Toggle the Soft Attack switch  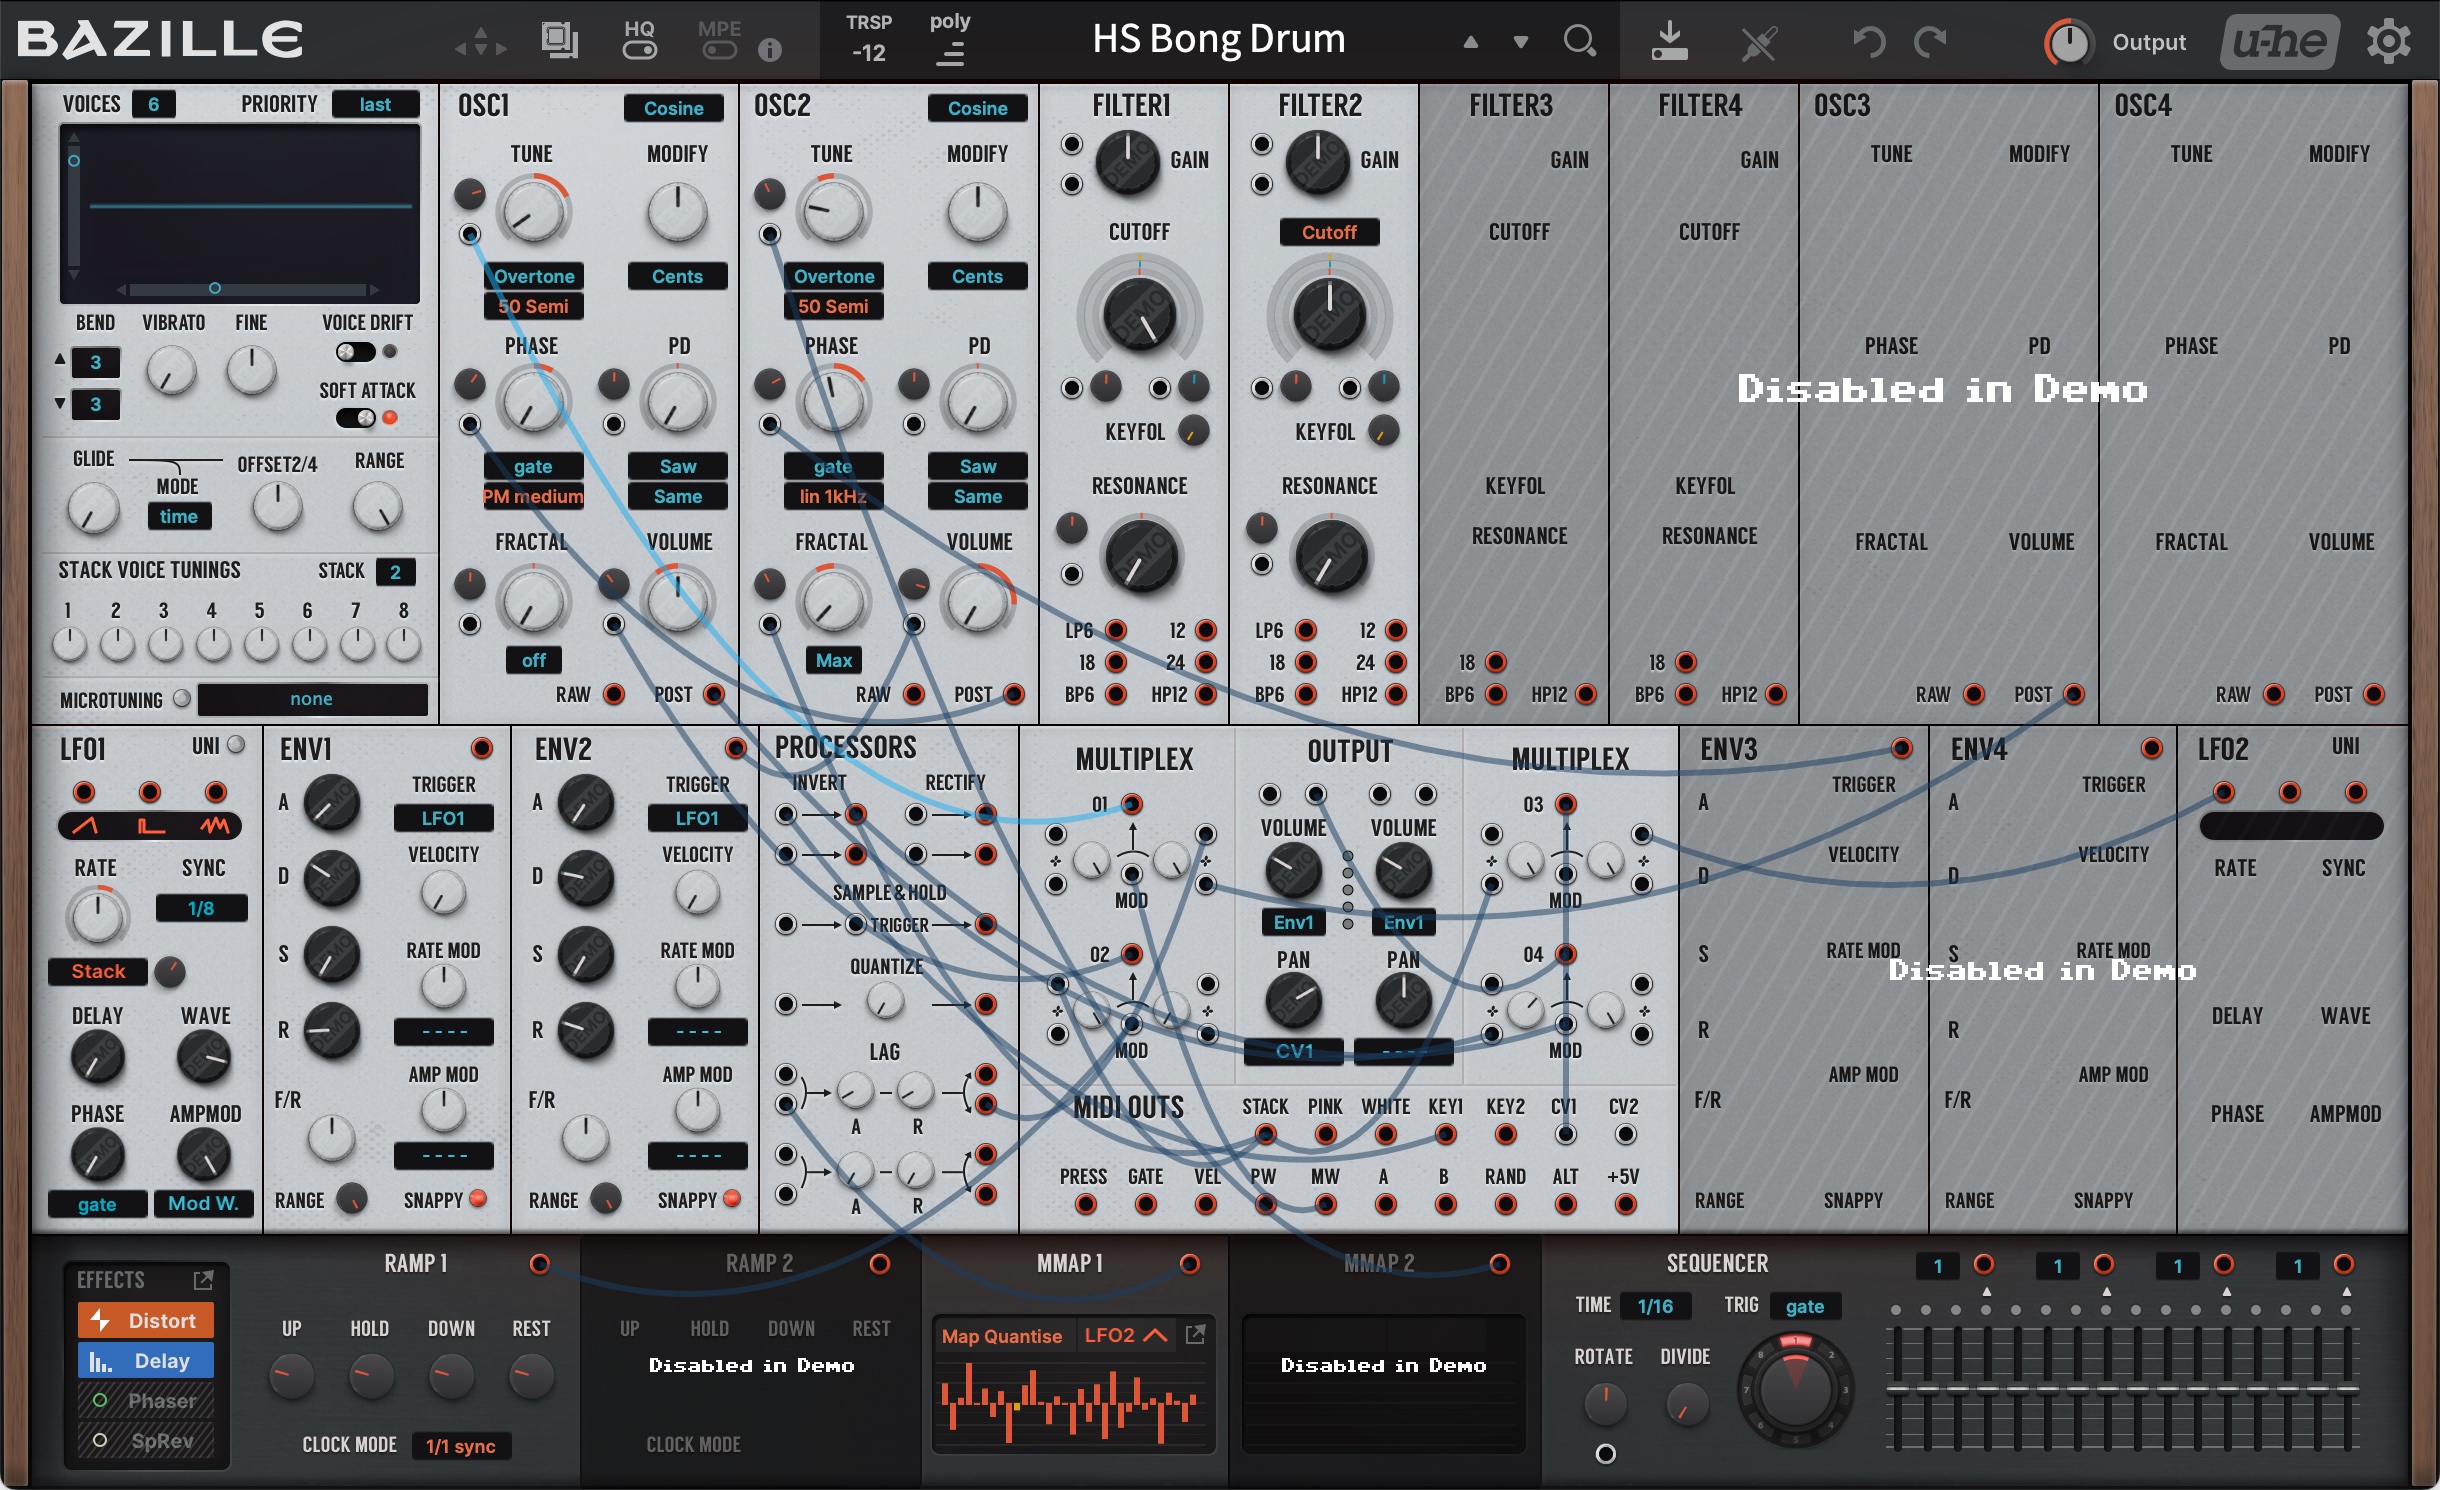(355, 418)
